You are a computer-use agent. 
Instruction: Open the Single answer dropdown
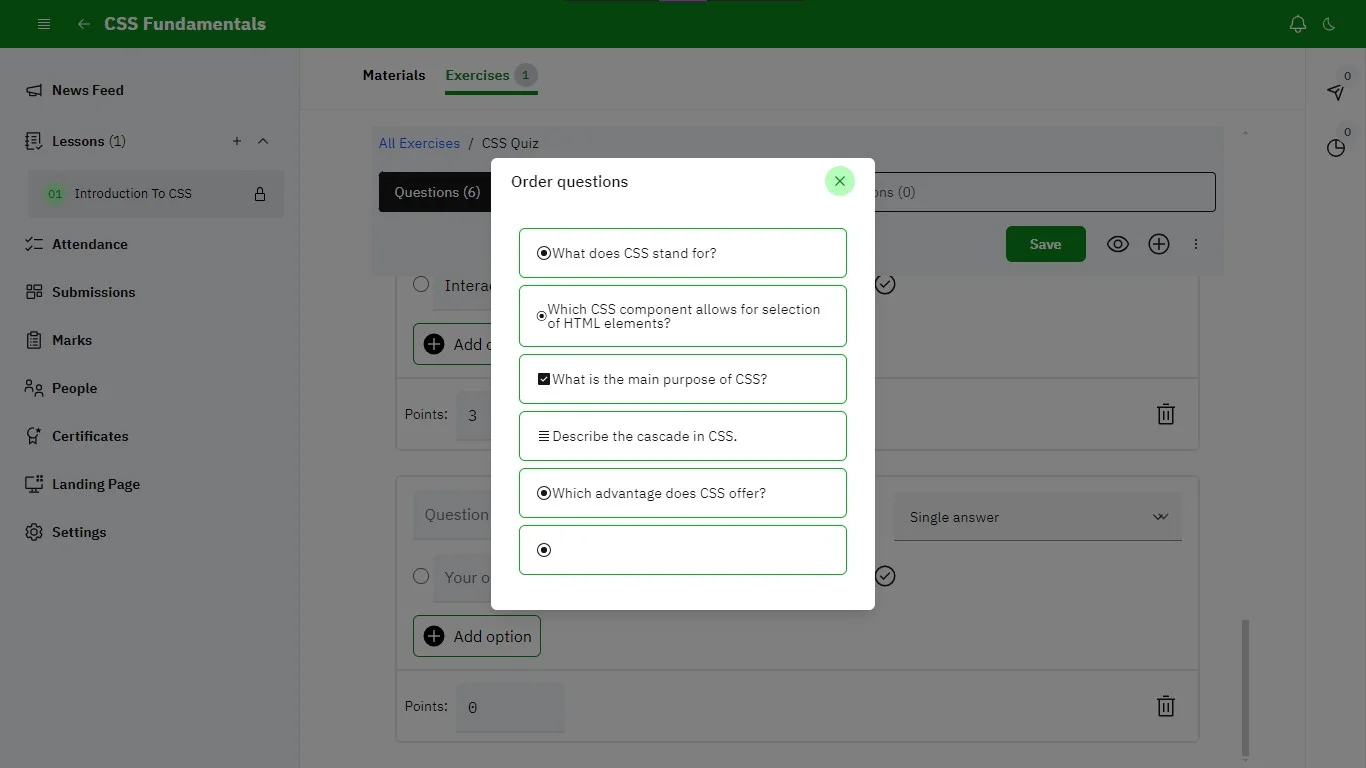1037,517
